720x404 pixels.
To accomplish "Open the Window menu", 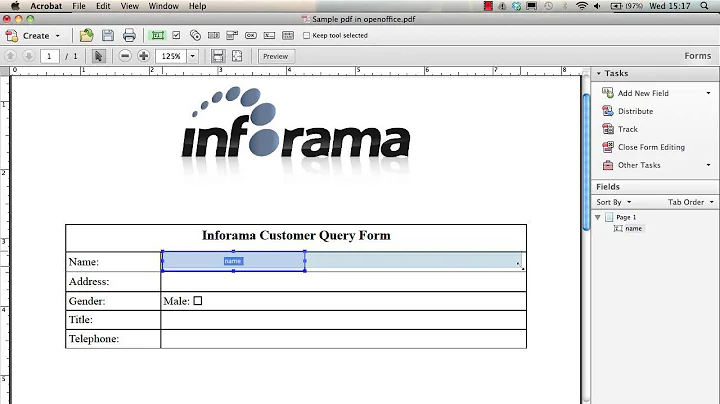I will (163, 6).
